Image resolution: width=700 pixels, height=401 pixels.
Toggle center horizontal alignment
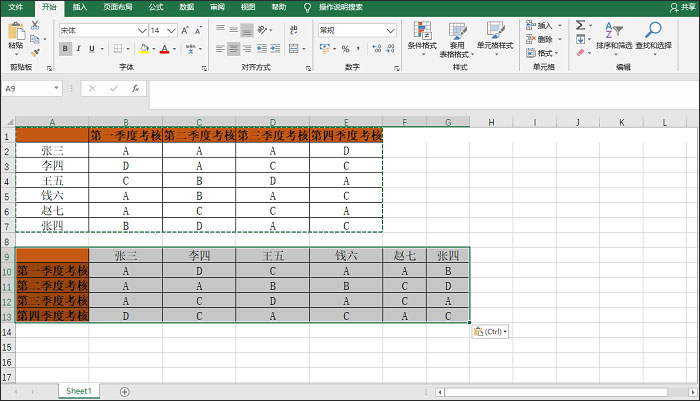coord(233,48)
